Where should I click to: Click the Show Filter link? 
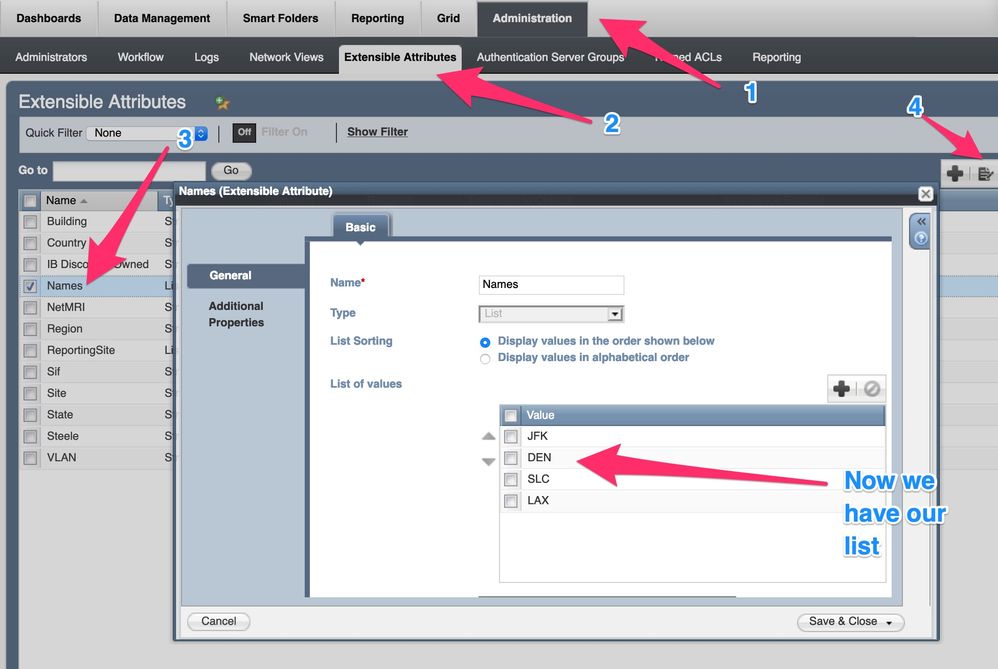(x=377, y=132)
